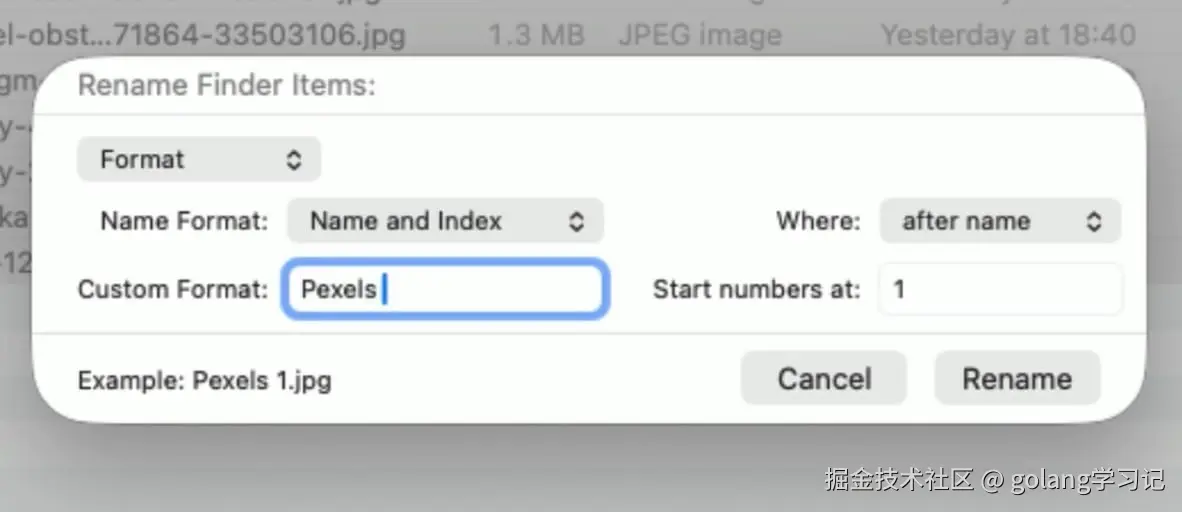Click the Name Format label
Screen dimensions: 1182x512
tap(184, 222)
